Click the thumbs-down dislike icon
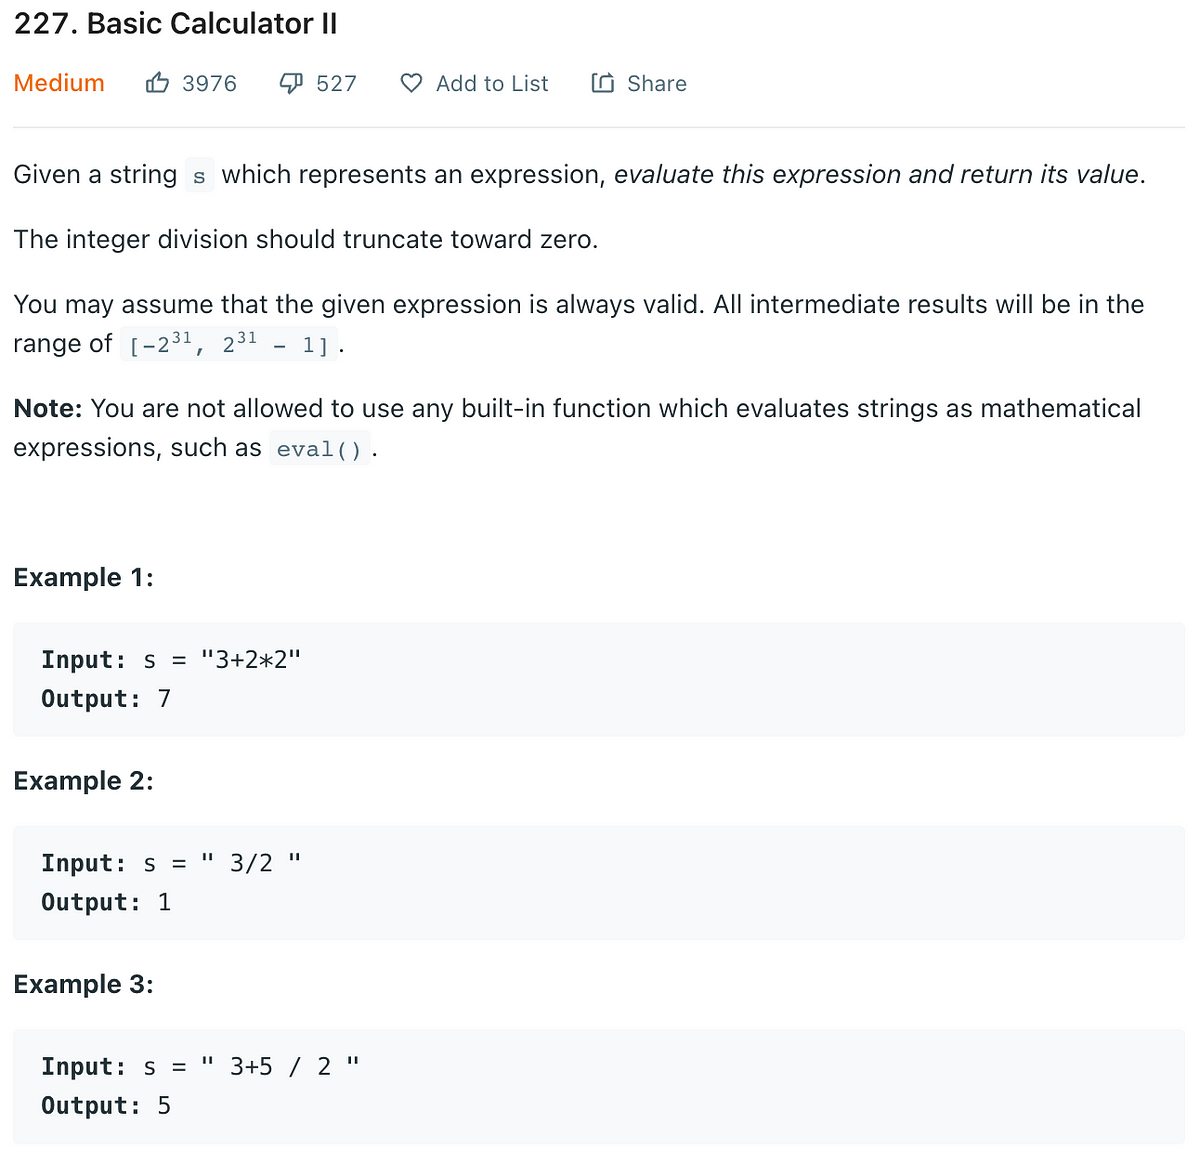Image resolution: width=1200 pixels, height=1152 pixels. pyautogui.click(x=290, y=83)
